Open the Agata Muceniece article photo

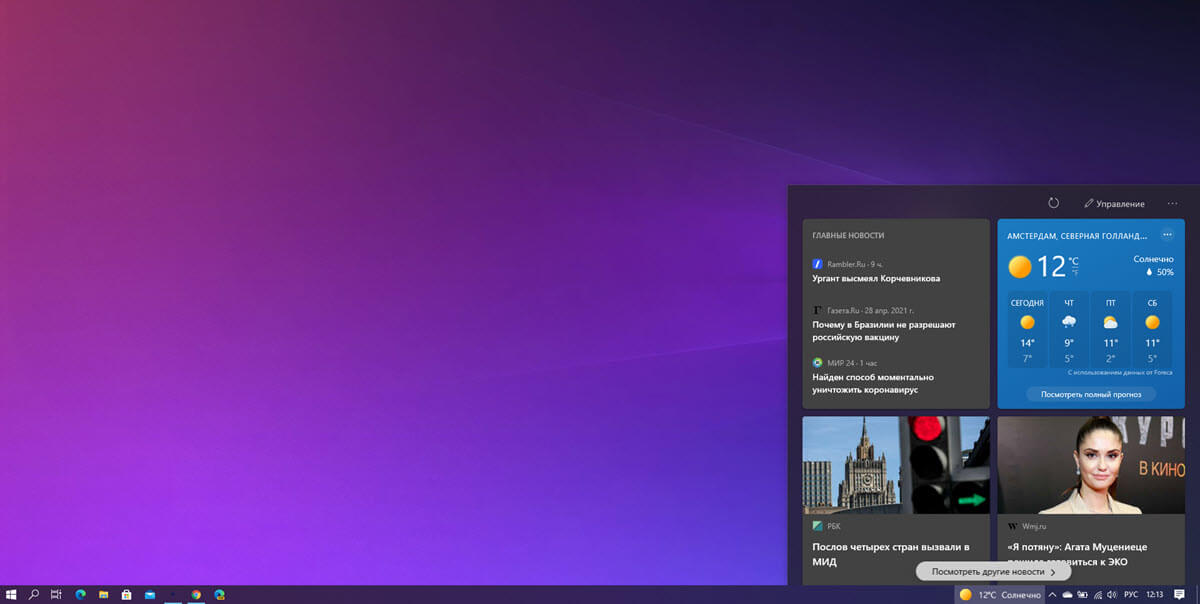click(x=1091, y=465)
